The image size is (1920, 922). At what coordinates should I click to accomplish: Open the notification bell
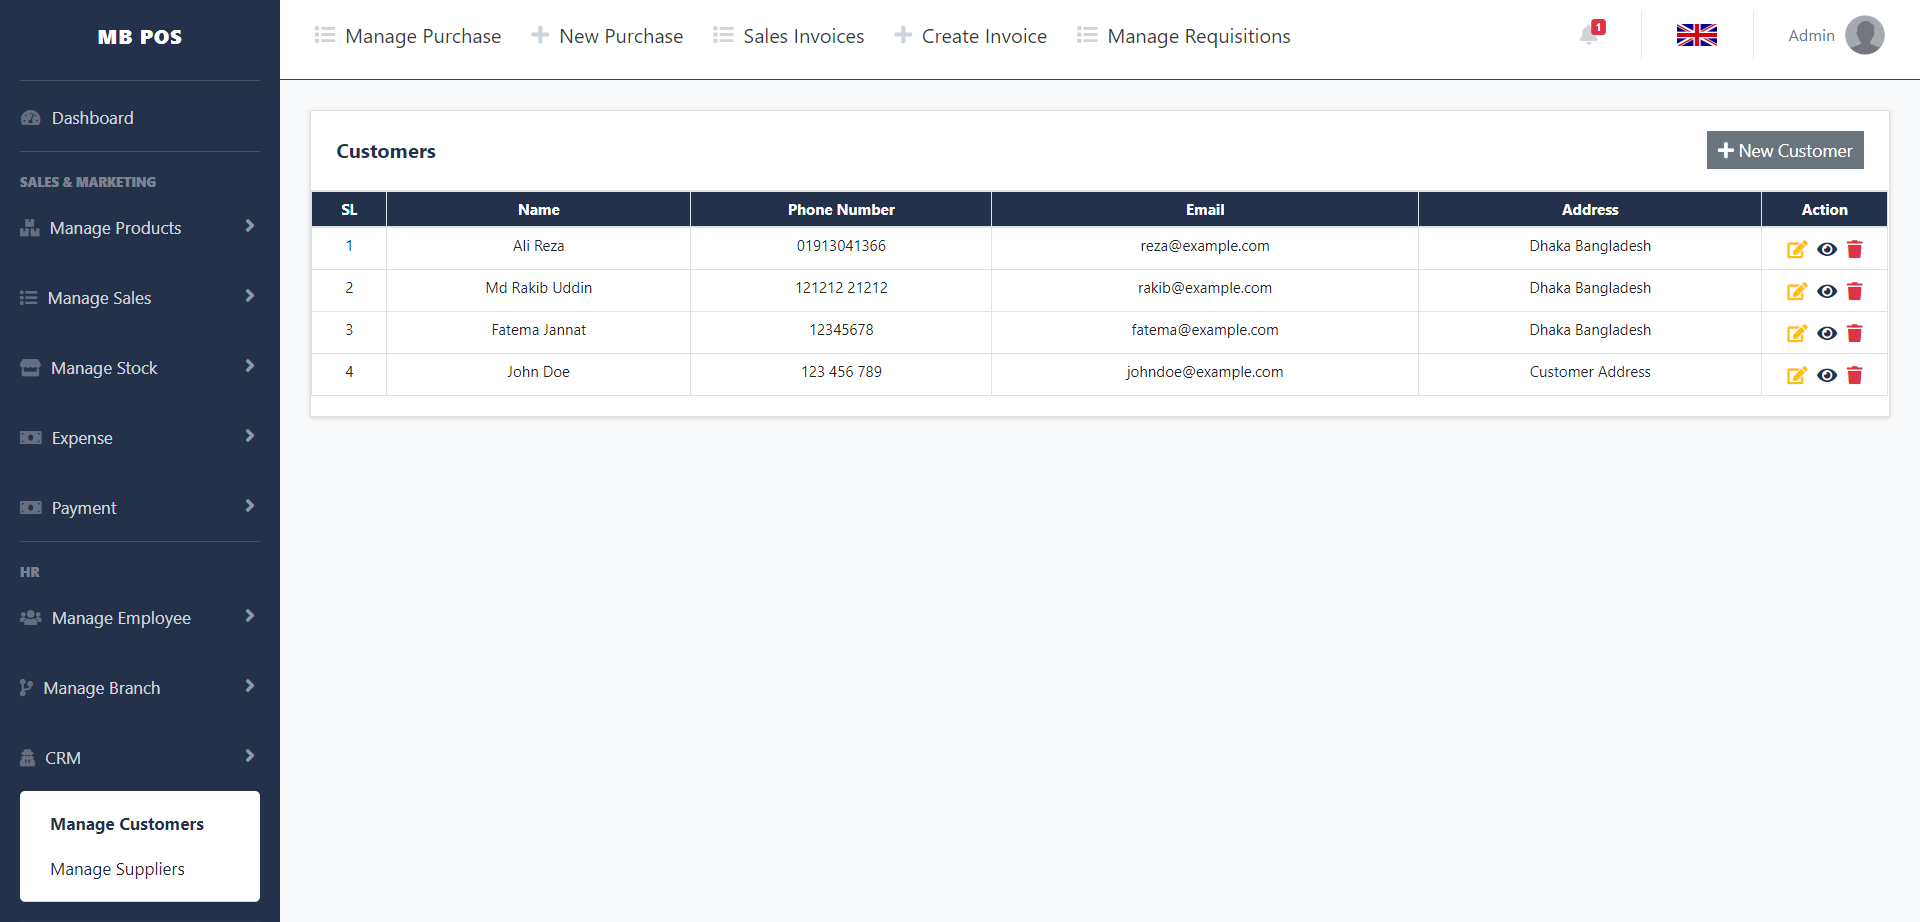coord(1589,35)
